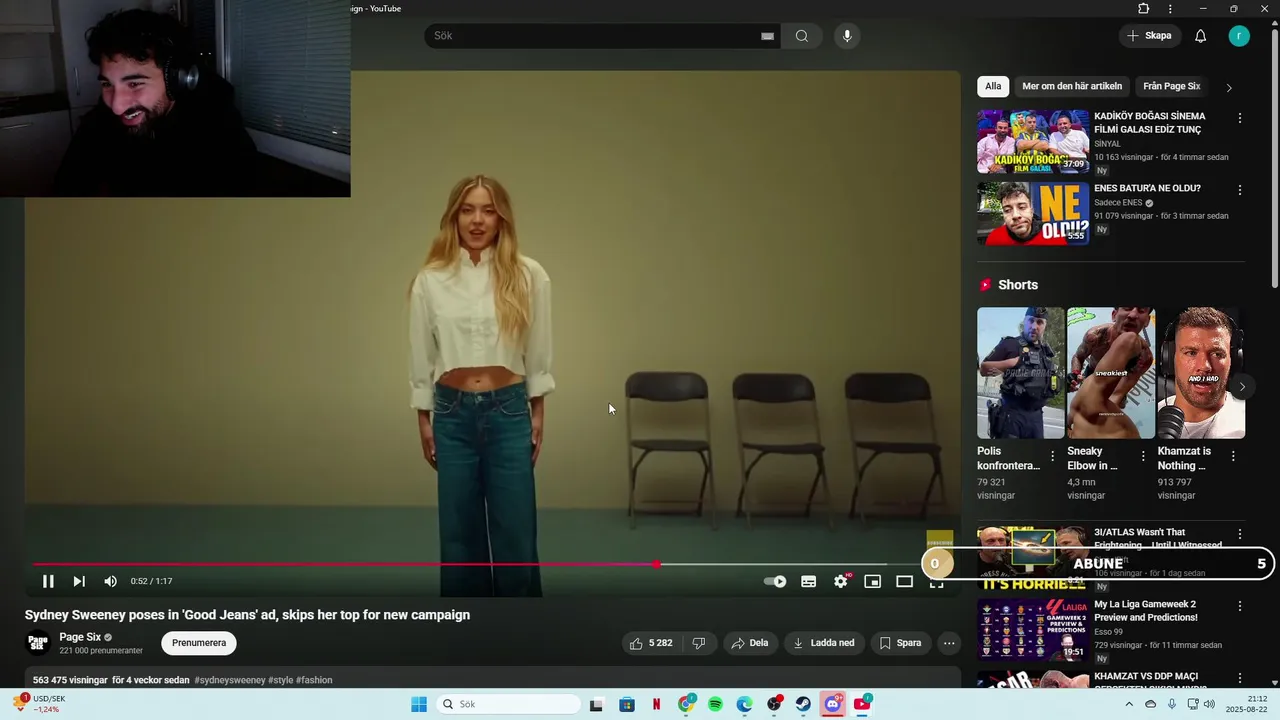The image size is (1280, 720).
Task: Open the Page Six channel avatar
Action: pos(38,643)
